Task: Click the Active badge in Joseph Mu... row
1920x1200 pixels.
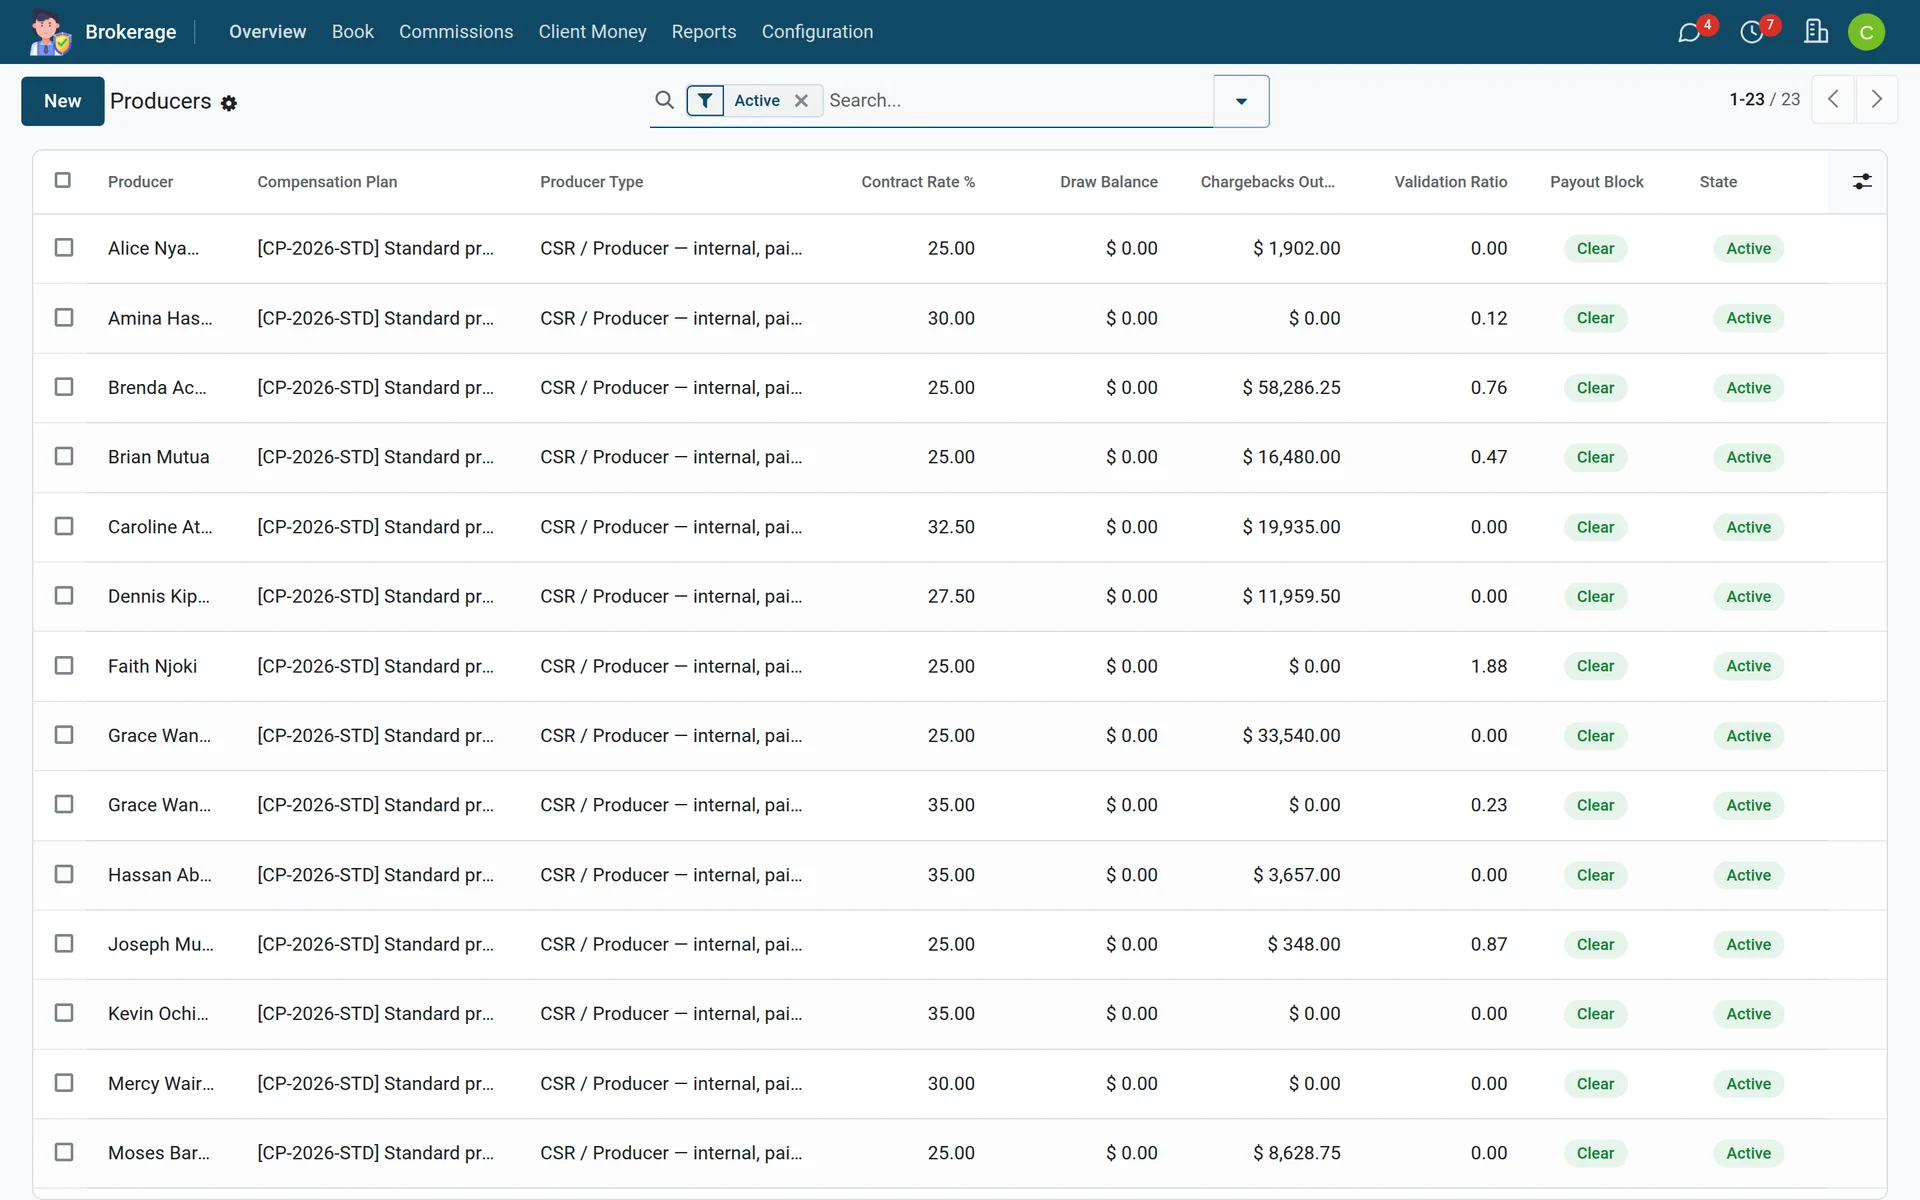Action: (x=1748, y=944)
